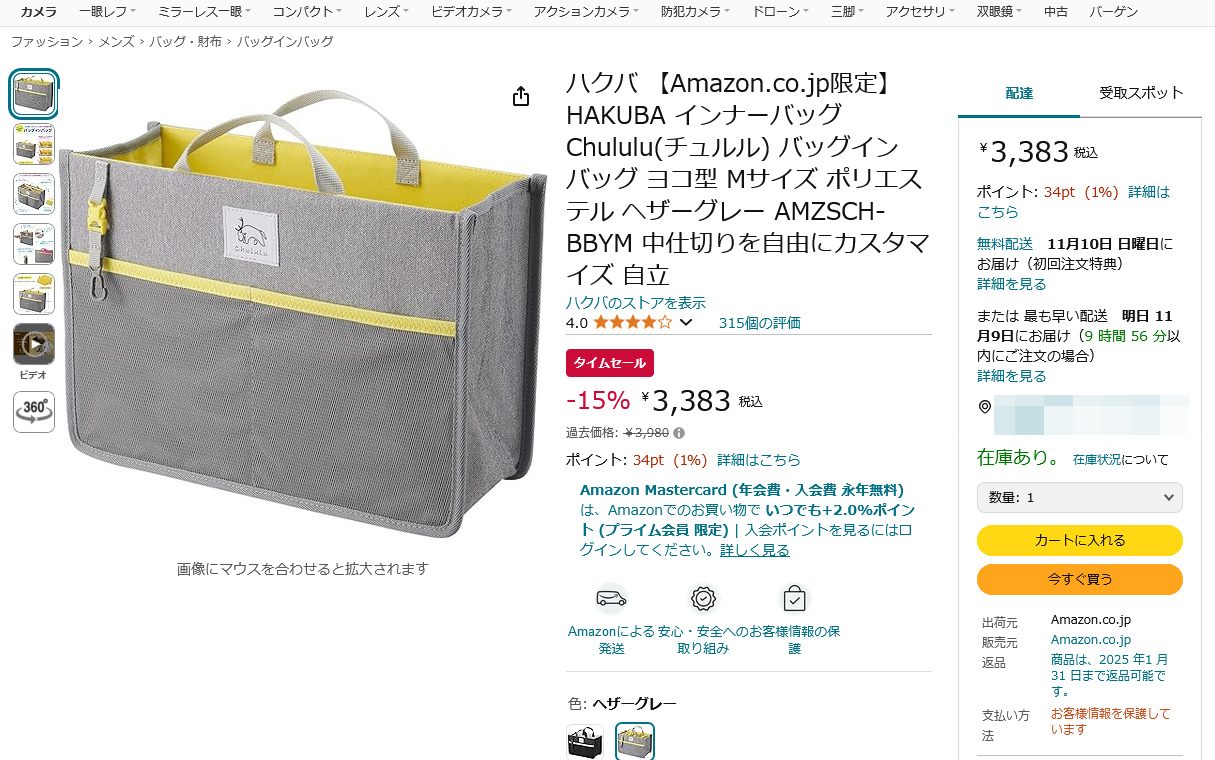Click the share icon above product image
The width and height of the screenshot is (1215, 760).
point(520,96)
